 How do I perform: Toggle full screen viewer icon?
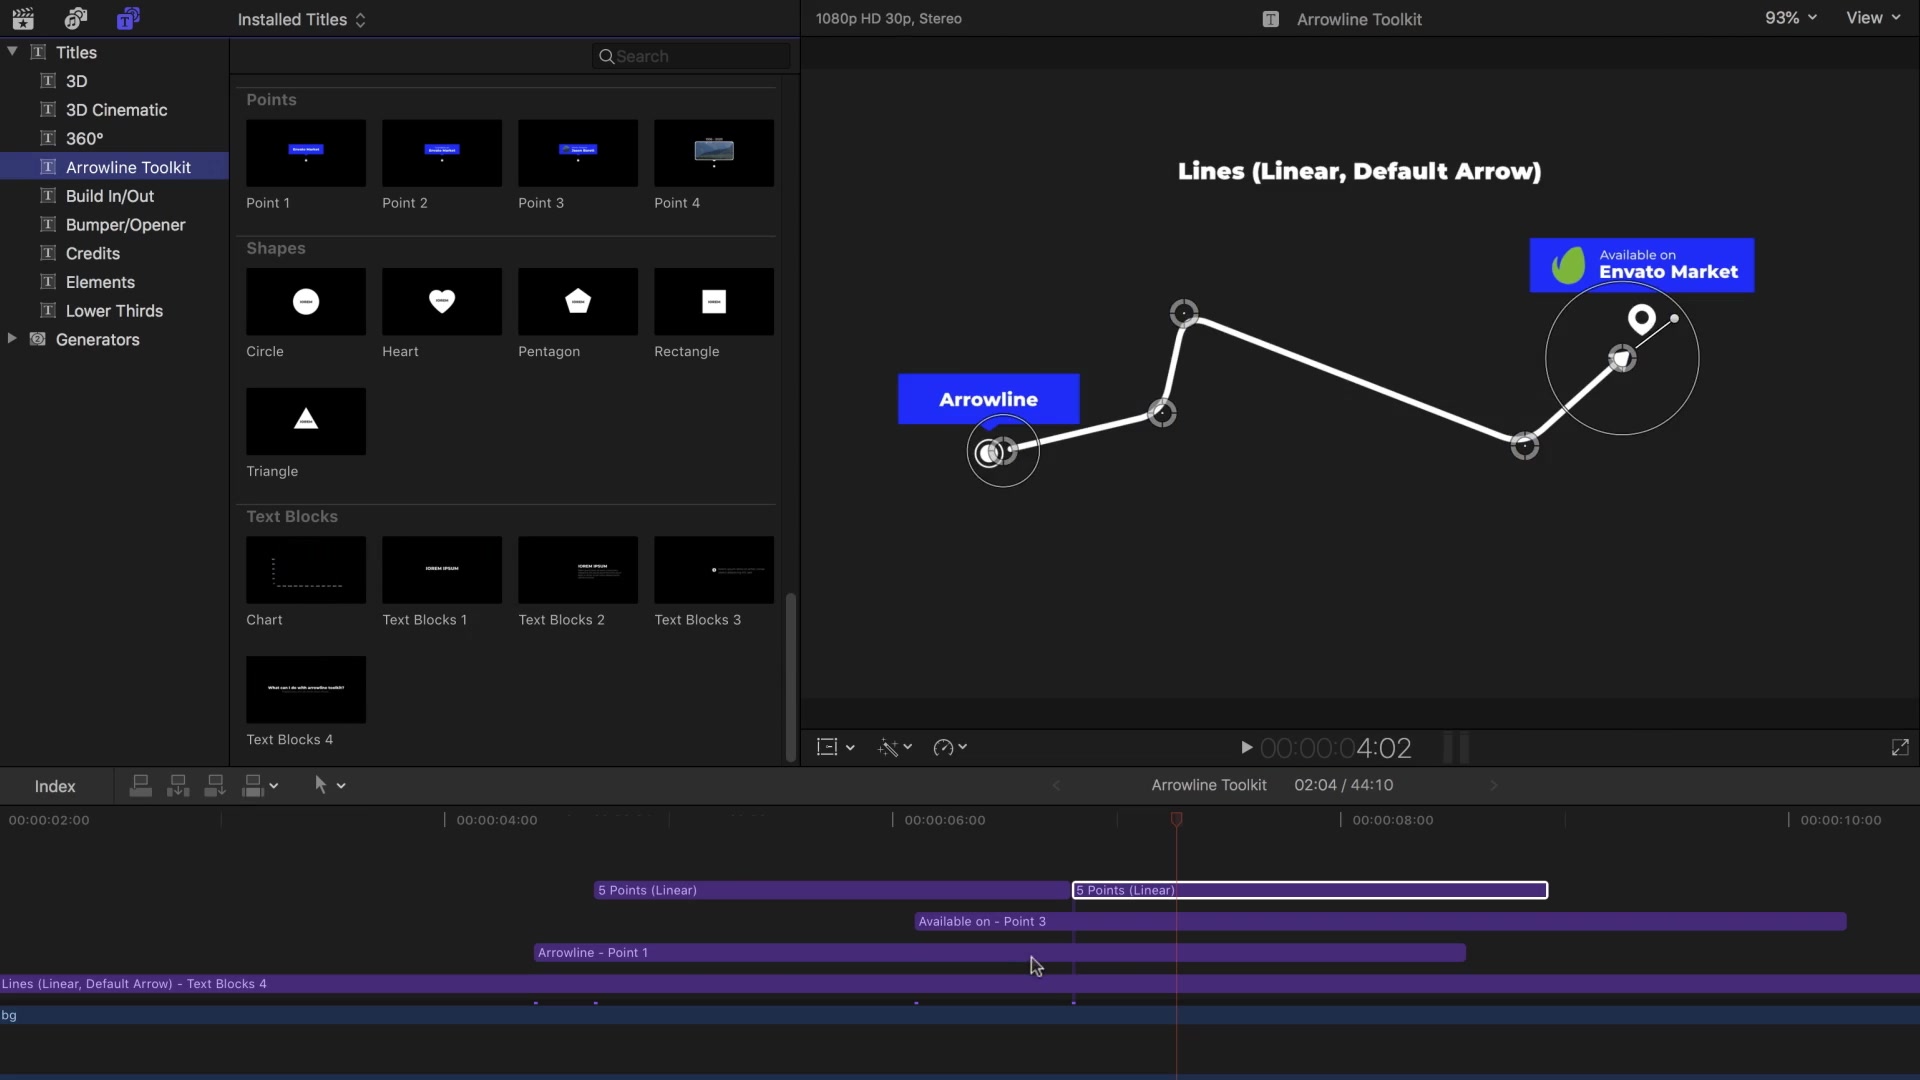click(1900, 747)
